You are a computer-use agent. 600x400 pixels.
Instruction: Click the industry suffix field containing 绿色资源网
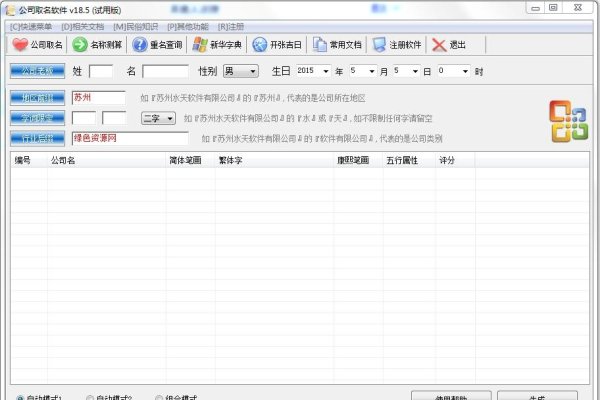pyautogui.click(x=130, y=139)
